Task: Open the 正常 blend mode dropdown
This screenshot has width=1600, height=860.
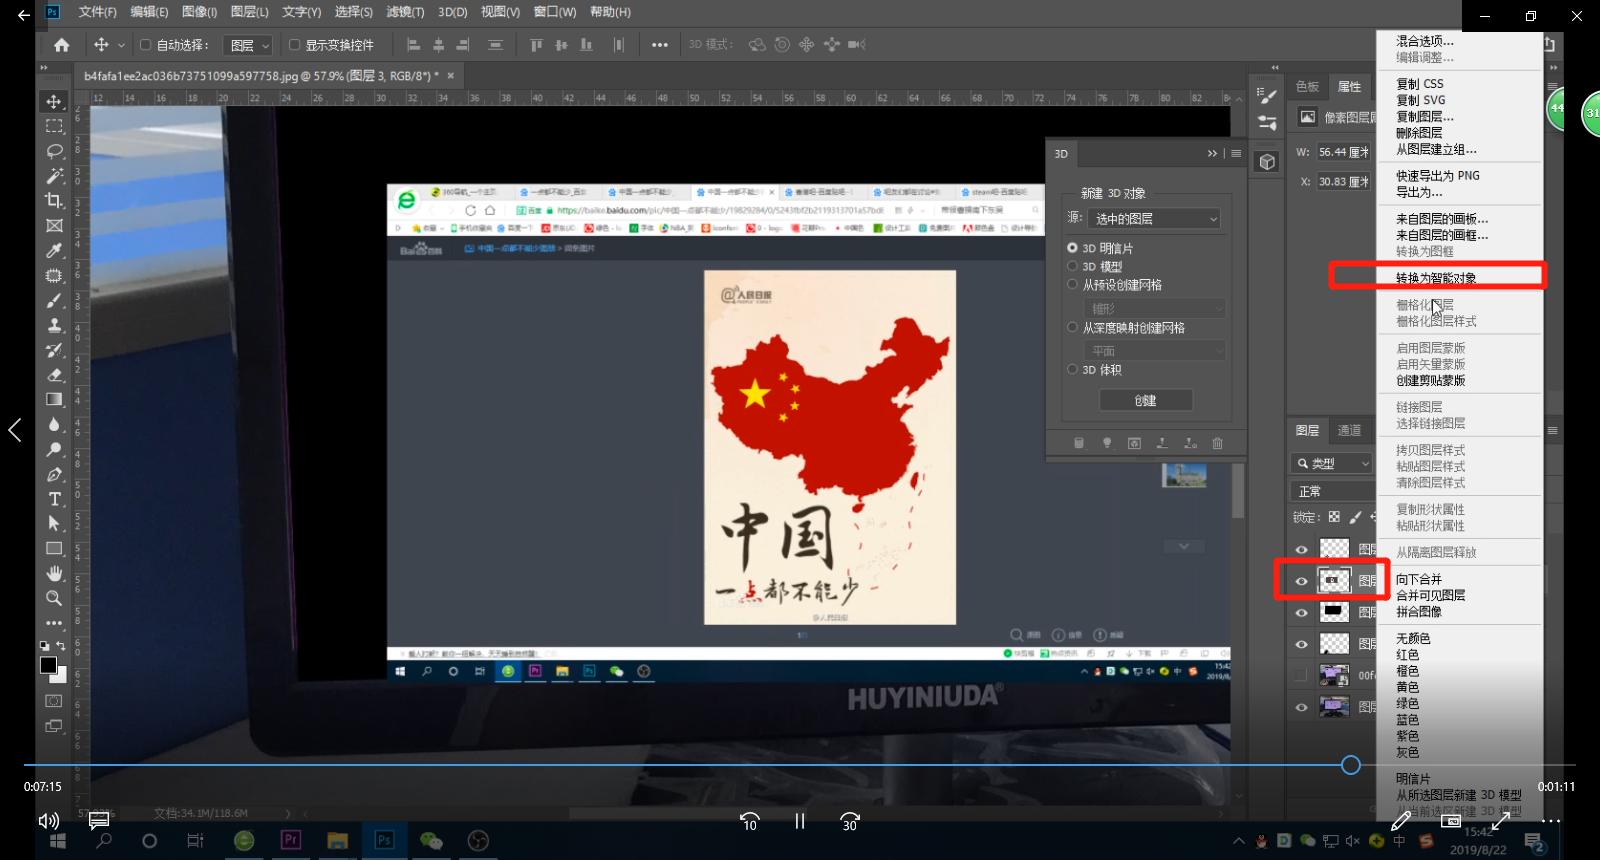Action: 1333,491
